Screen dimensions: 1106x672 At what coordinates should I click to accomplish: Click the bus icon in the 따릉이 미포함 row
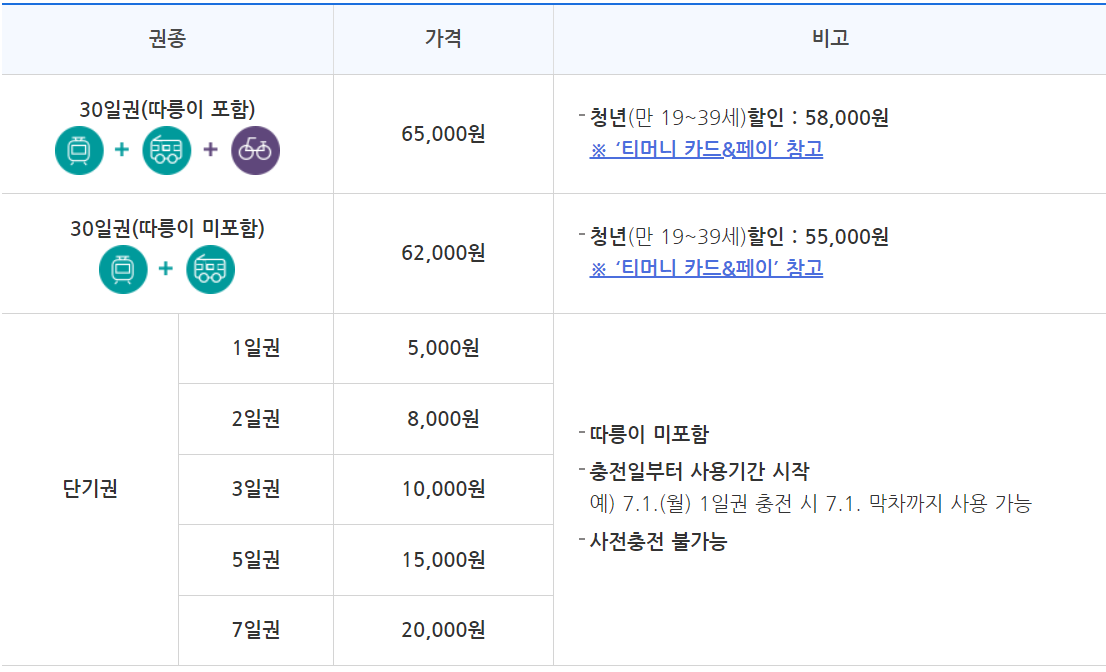[210, 269]
